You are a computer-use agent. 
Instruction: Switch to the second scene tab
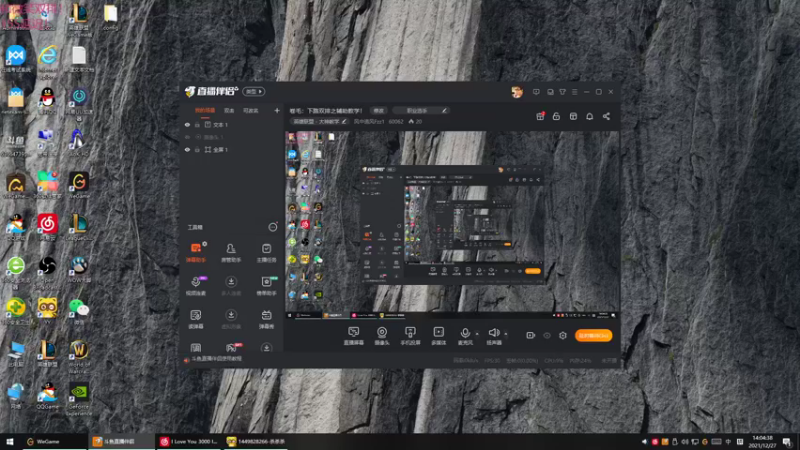tap(229, 110)
